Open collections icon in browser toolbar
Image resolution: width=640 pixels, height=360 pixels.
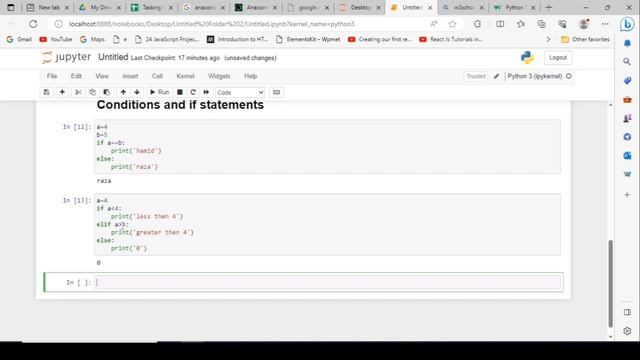[542, 24]
